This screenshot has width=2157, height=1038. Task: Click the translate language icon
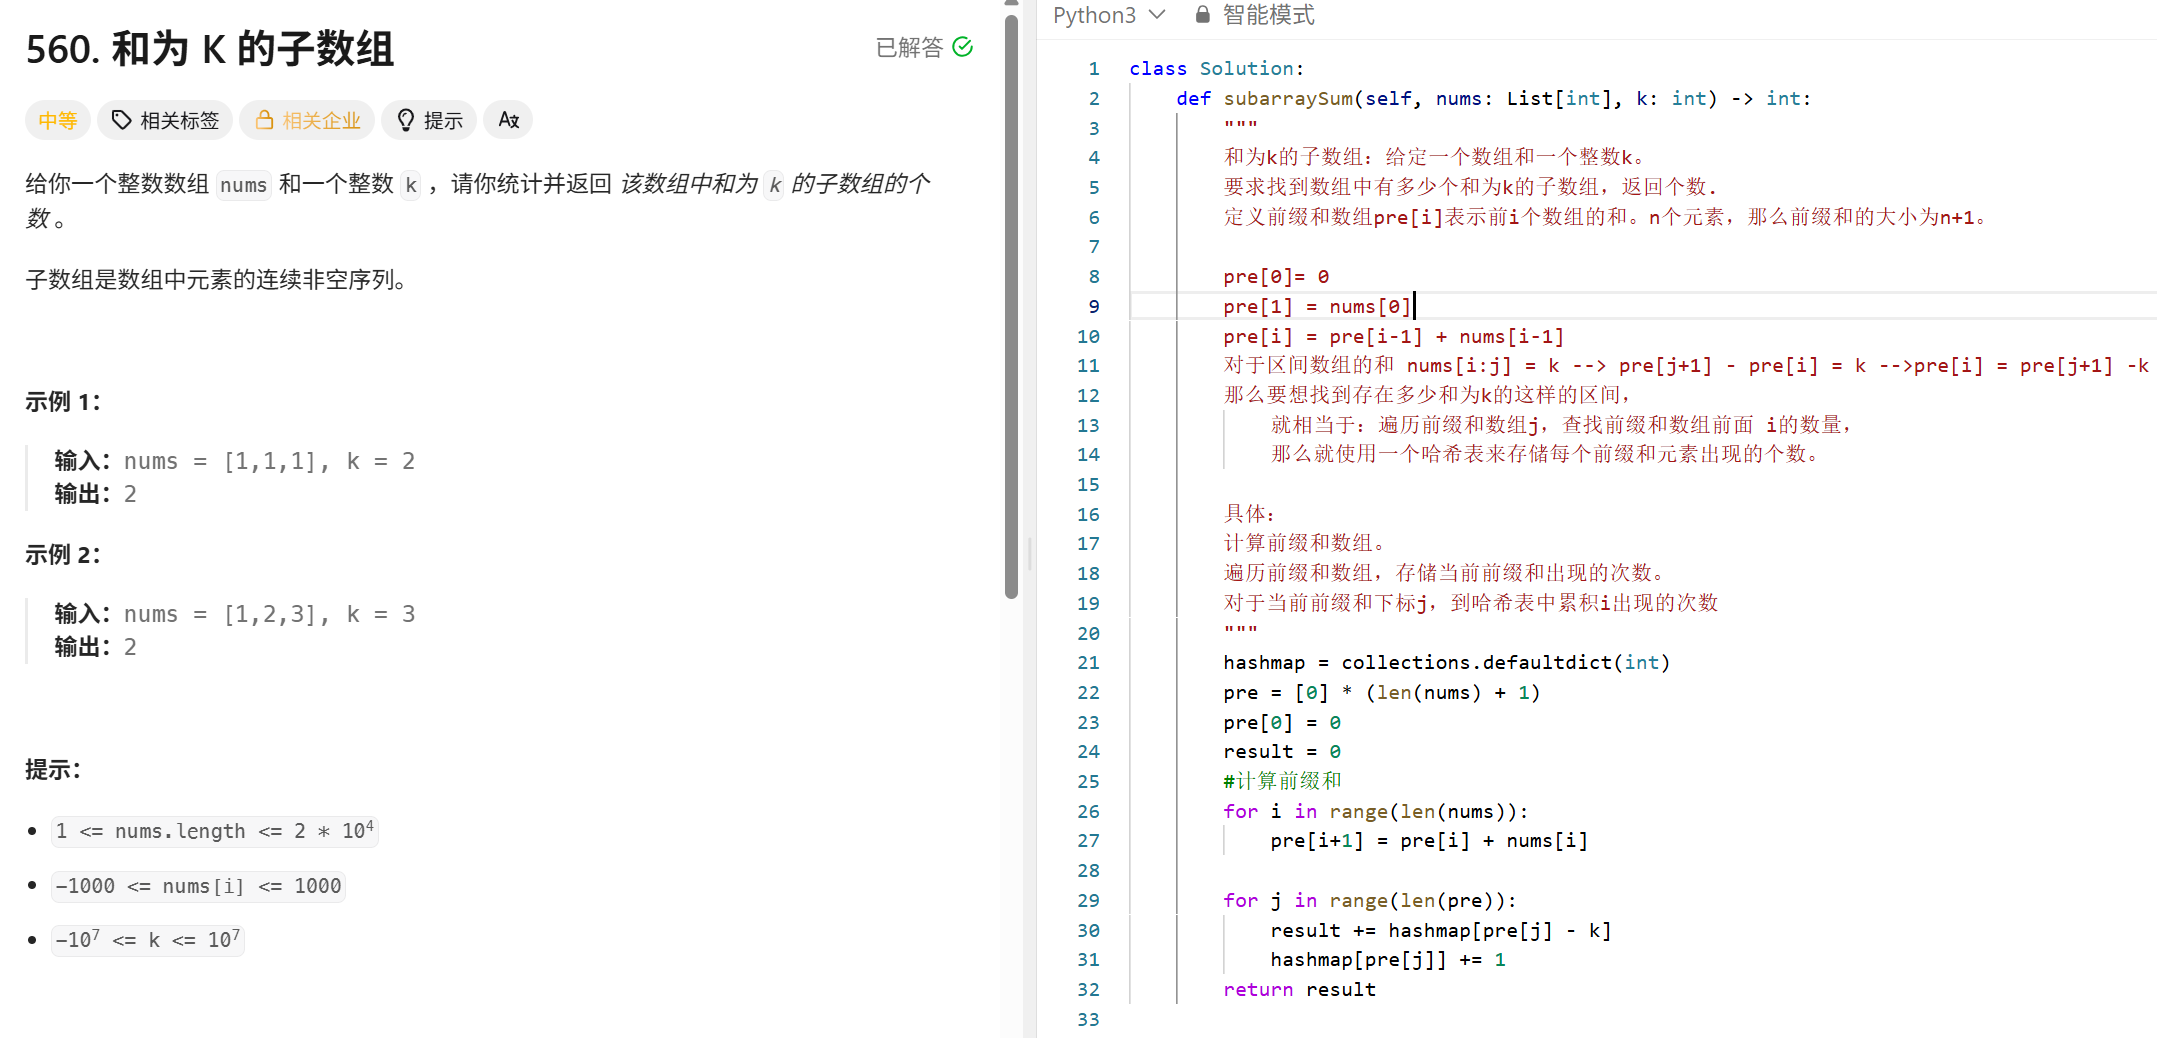tap(508, 120)
